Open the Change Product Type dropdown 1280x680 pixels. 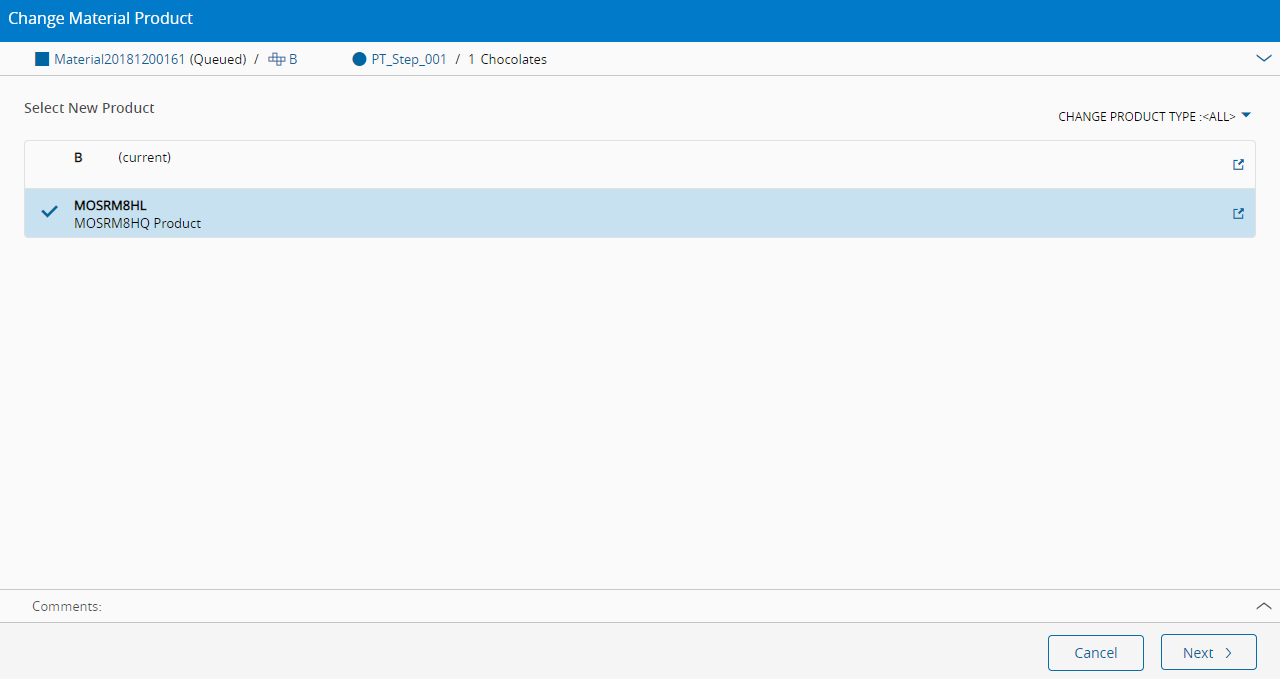[x=1154, y=116]
